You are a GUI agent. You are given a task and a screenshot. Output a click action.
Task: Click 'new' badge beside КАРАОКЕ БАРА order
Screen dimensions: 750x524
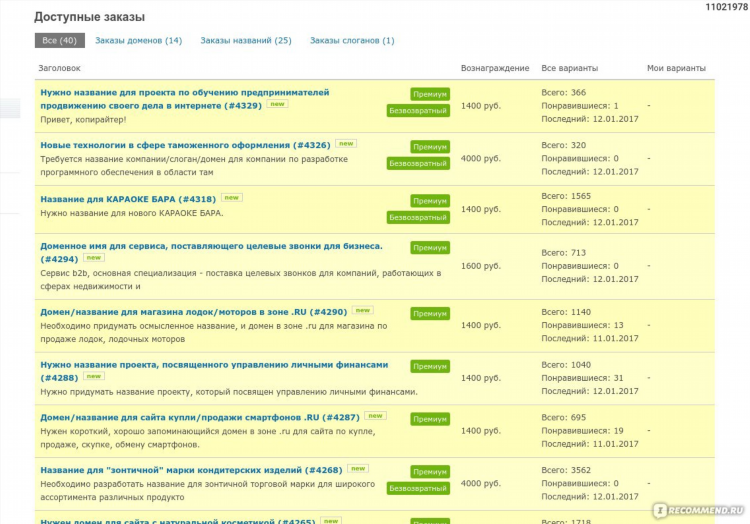[232, 197]
